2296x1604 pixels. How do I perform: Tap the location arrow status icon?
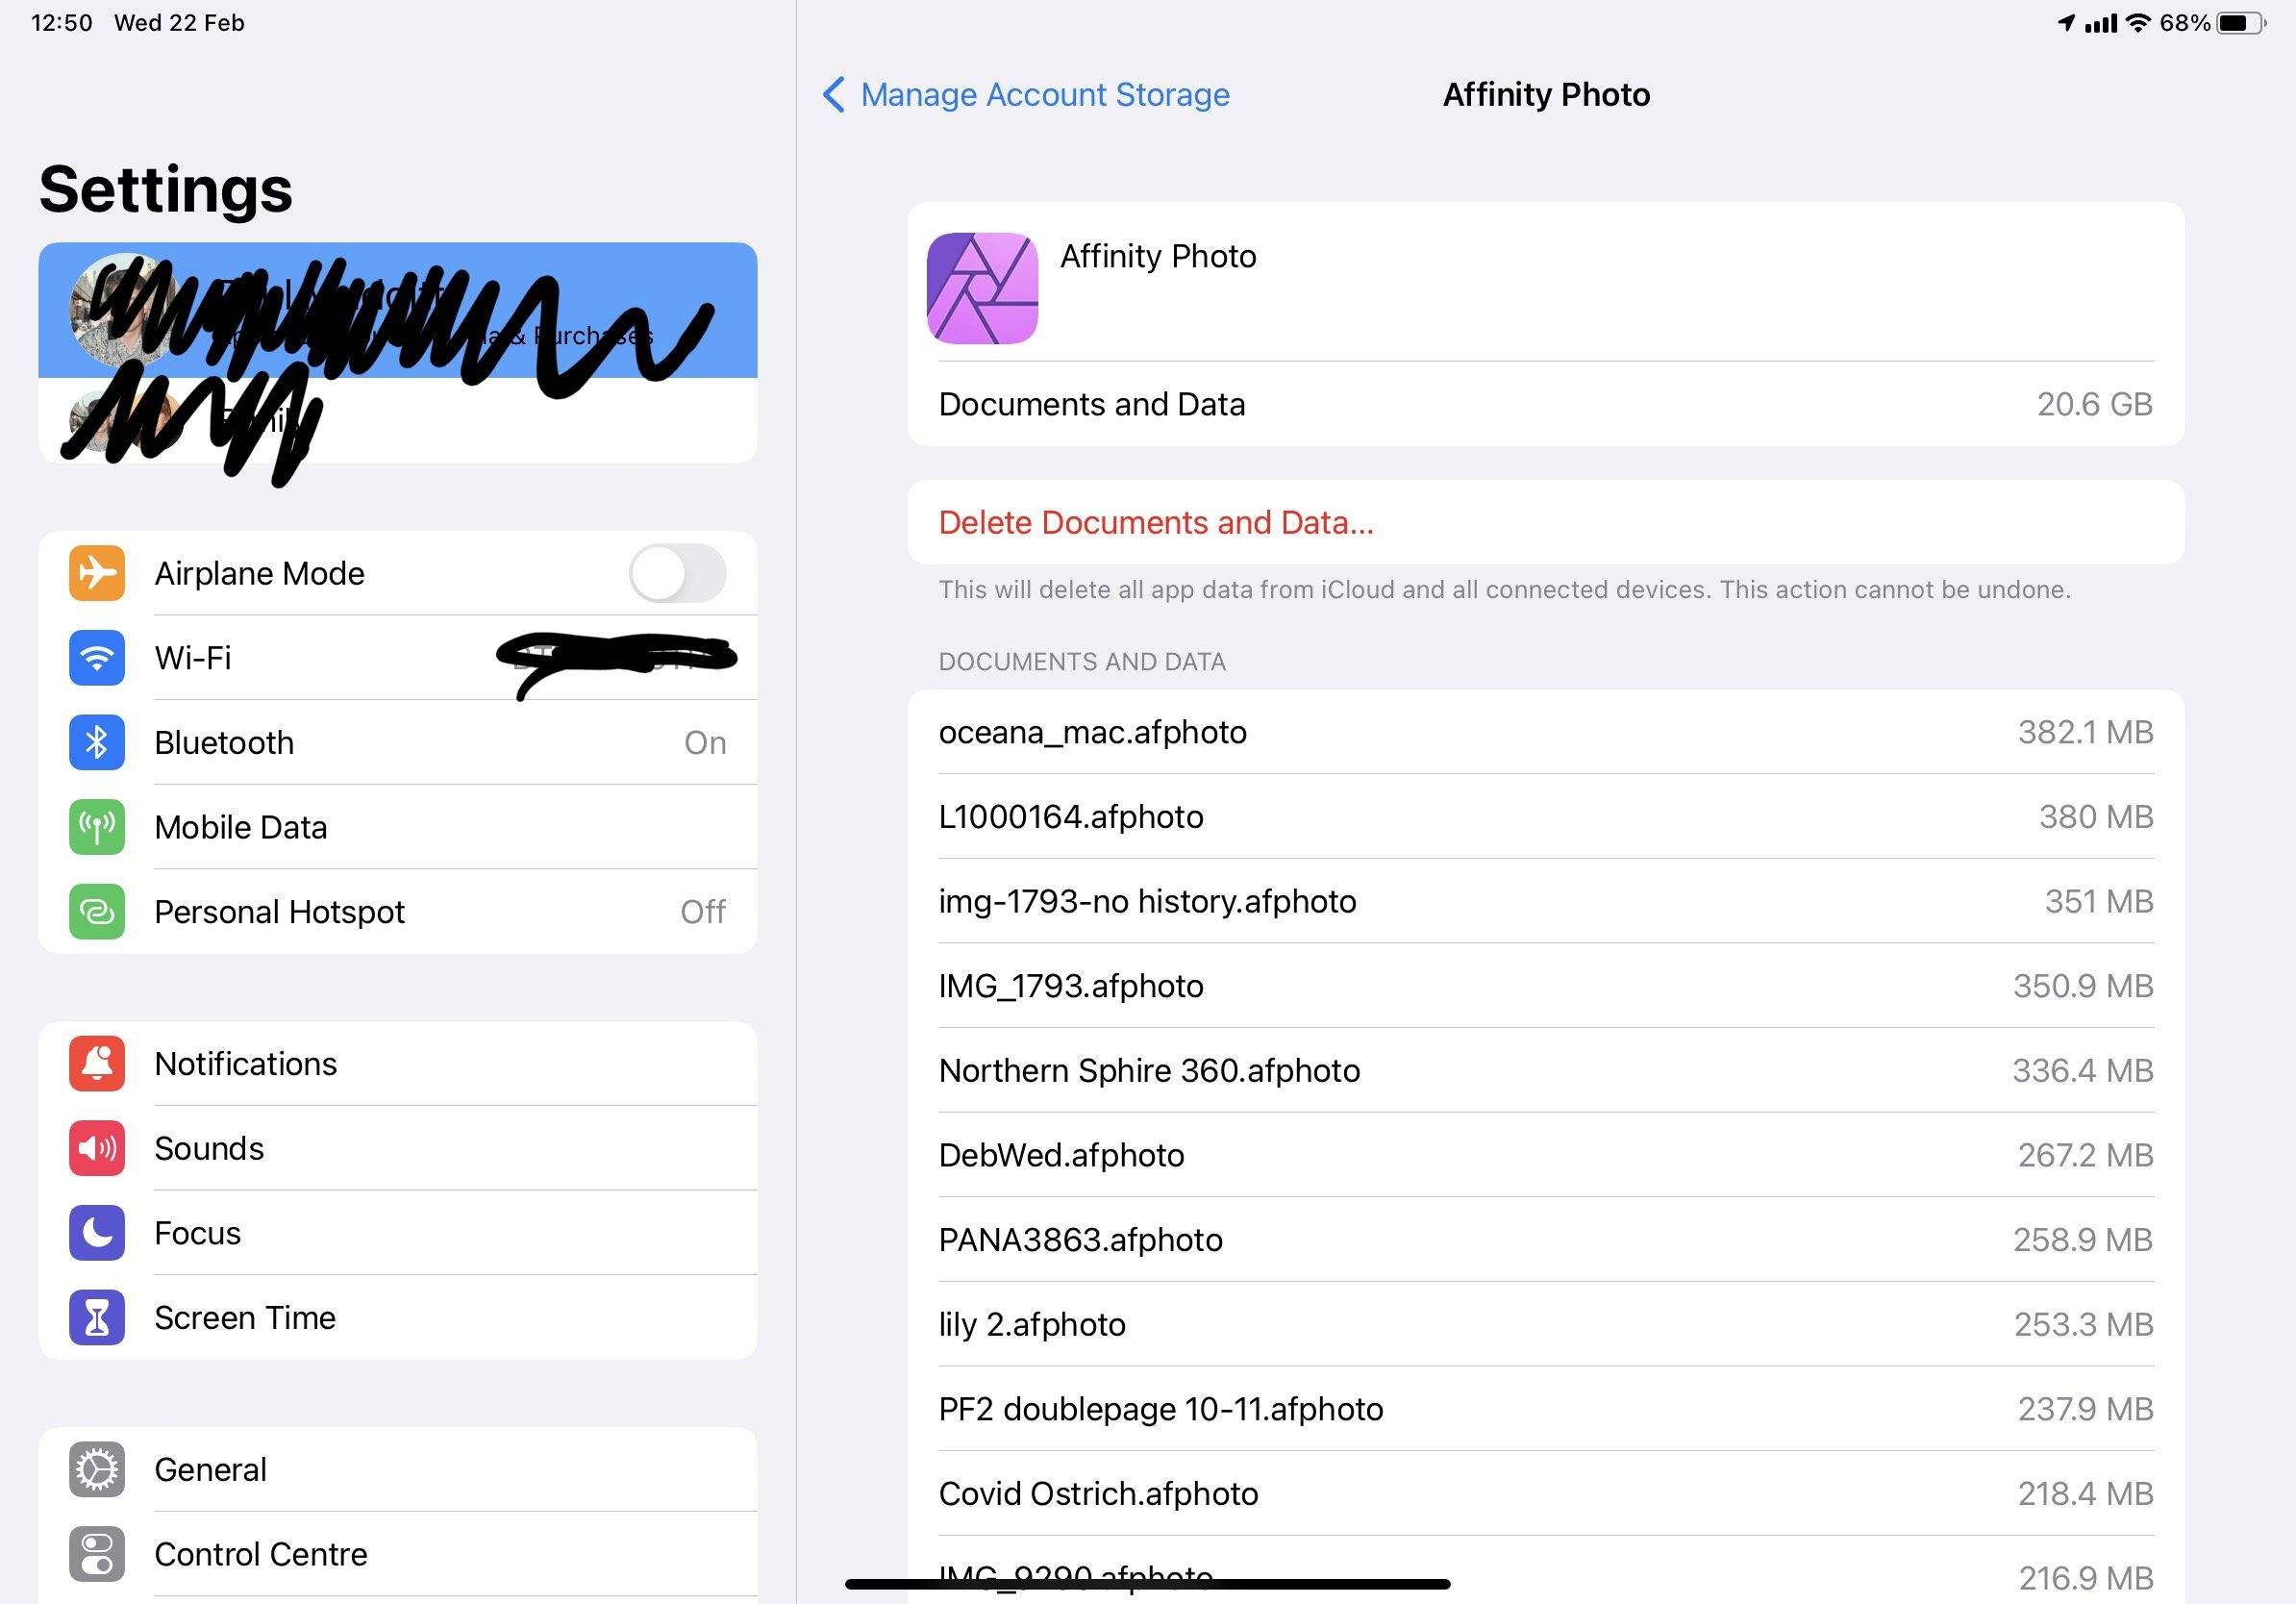(x=2066, y=23)
